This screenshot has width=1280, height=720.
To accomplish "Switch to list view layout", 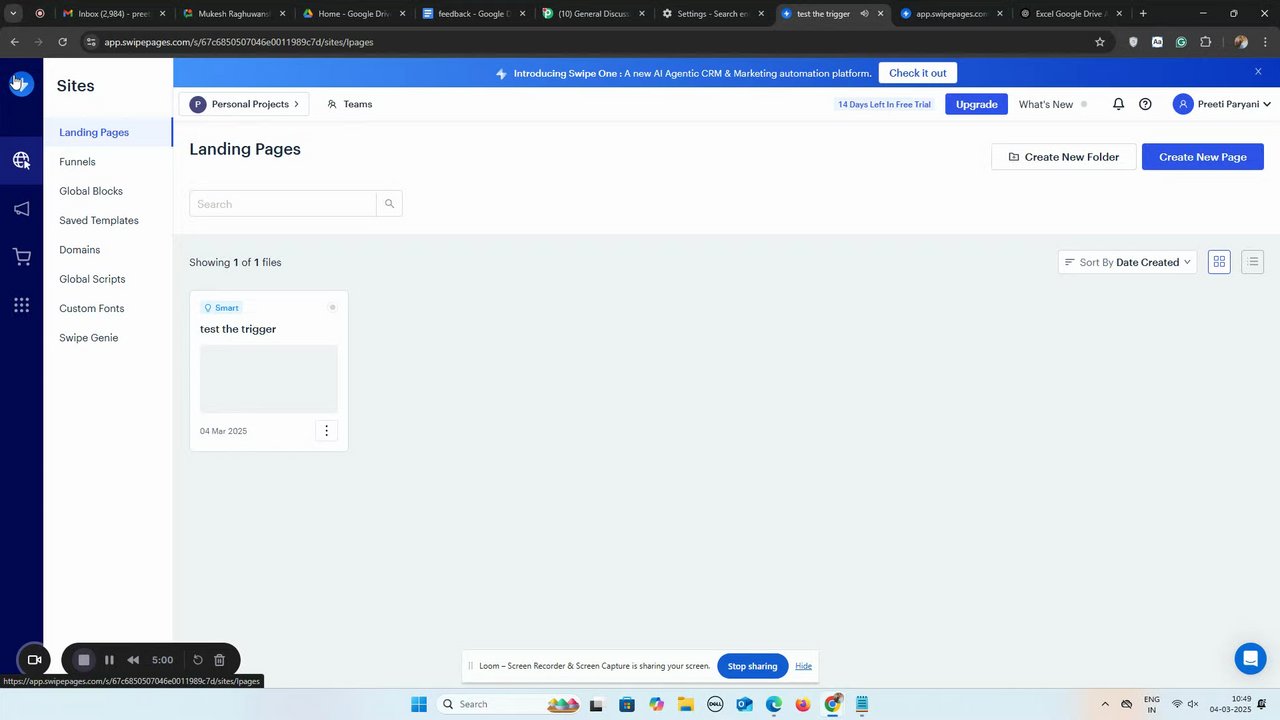I will [x=1252, y=262].
